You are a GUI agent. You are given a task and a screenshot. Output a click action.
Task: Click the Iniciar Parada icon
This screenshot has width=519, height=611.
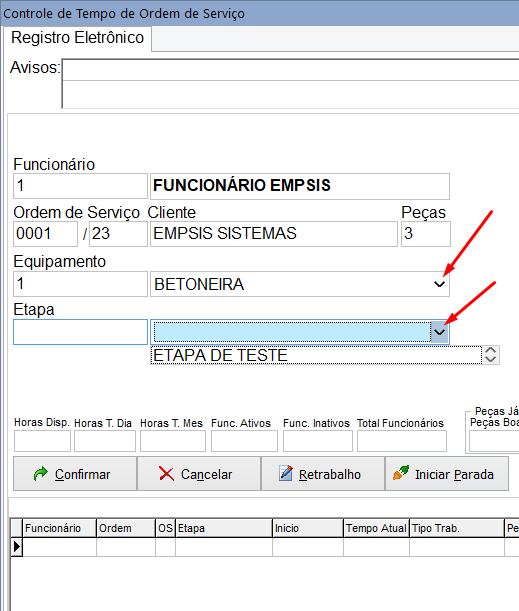401,473
